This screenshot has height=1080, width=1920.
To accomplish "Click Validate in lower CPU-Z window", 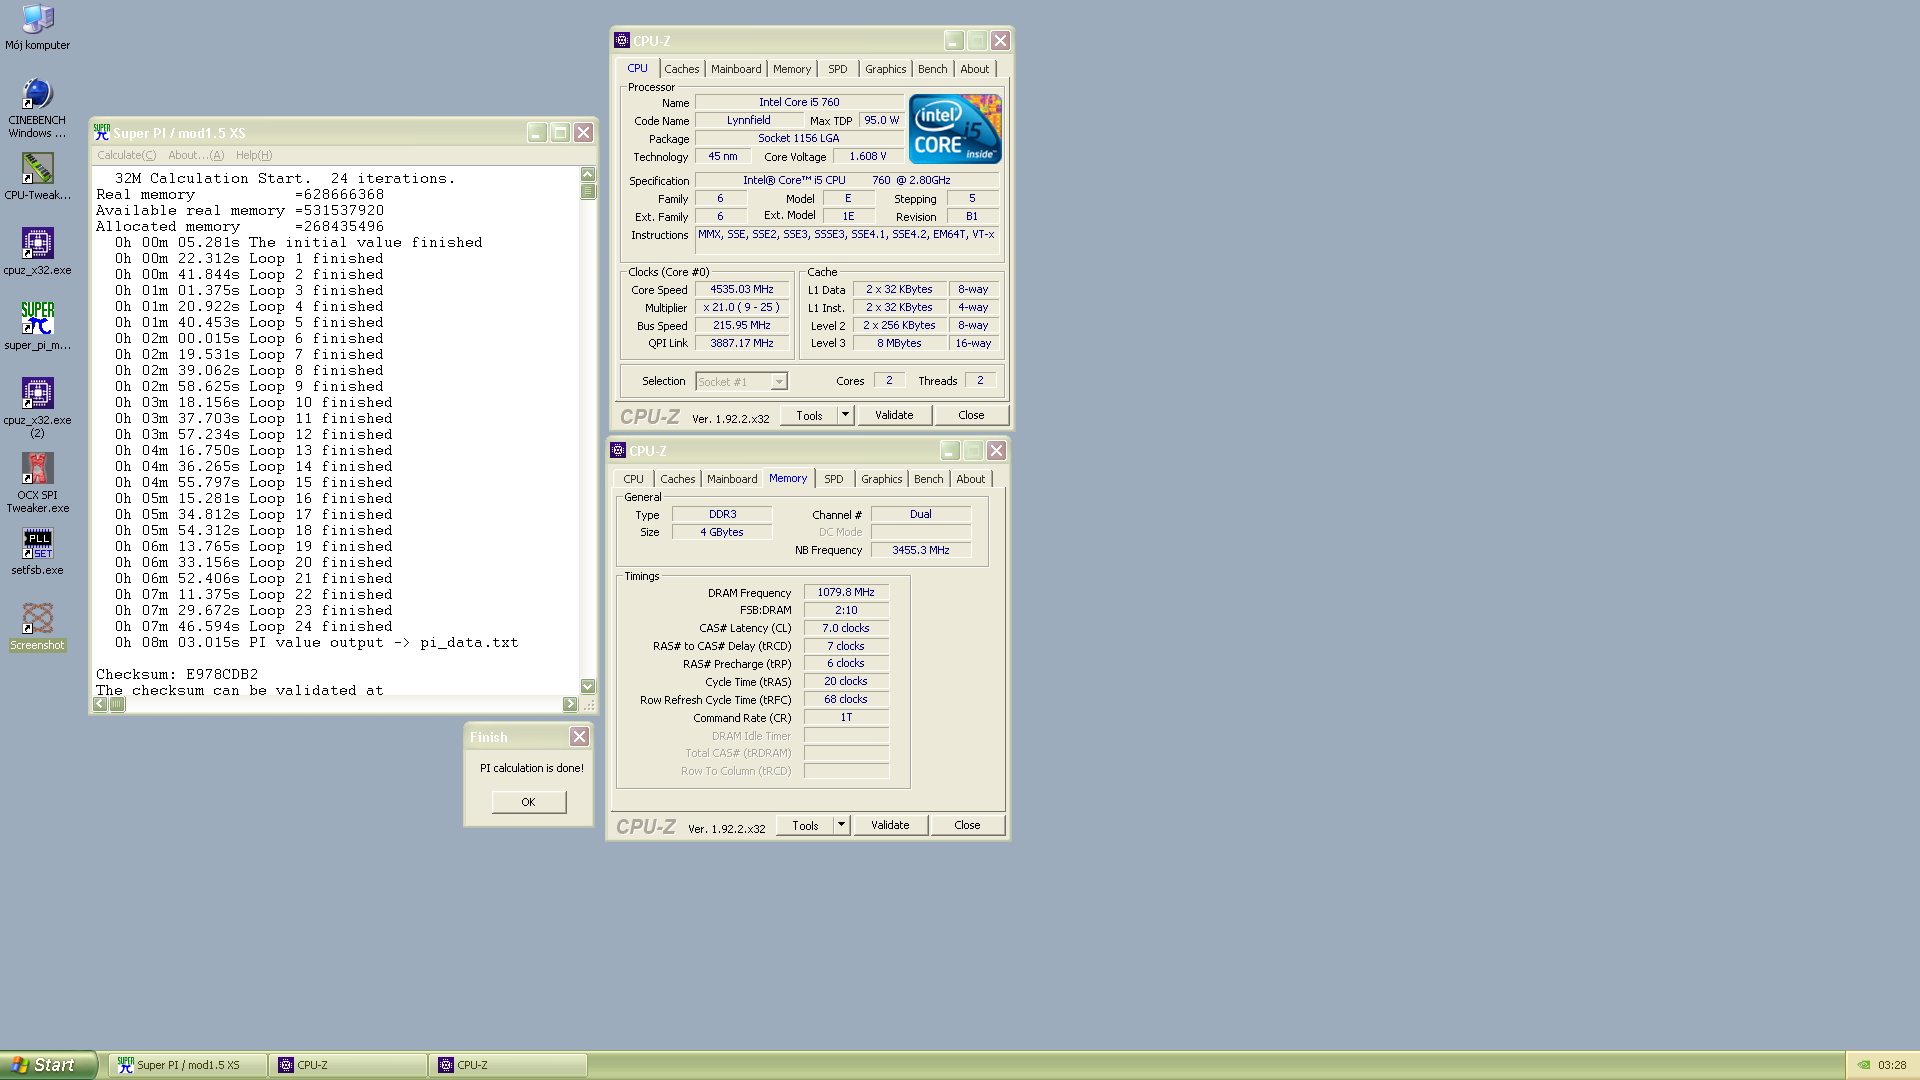I will pyautogui.click(x=890, y=825).
